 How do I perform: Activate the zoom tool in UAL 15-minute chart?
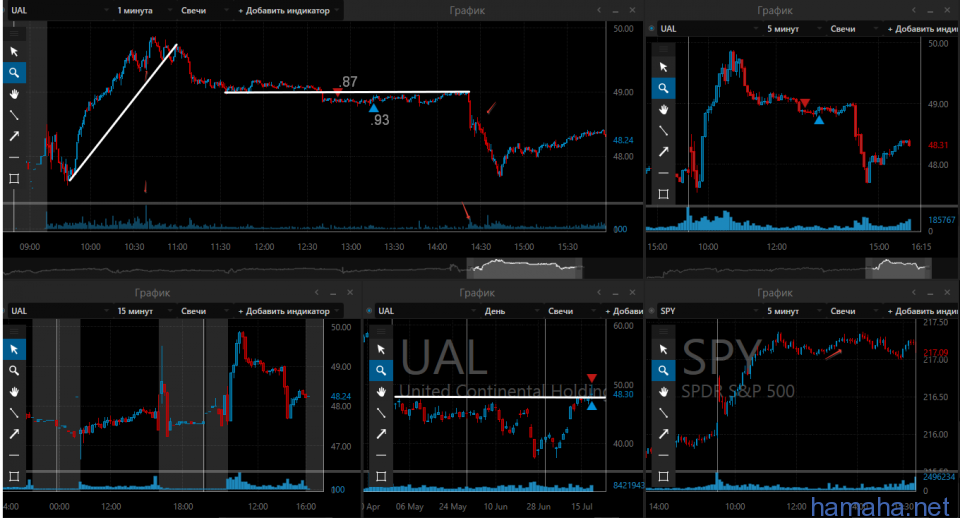(14, 370)
